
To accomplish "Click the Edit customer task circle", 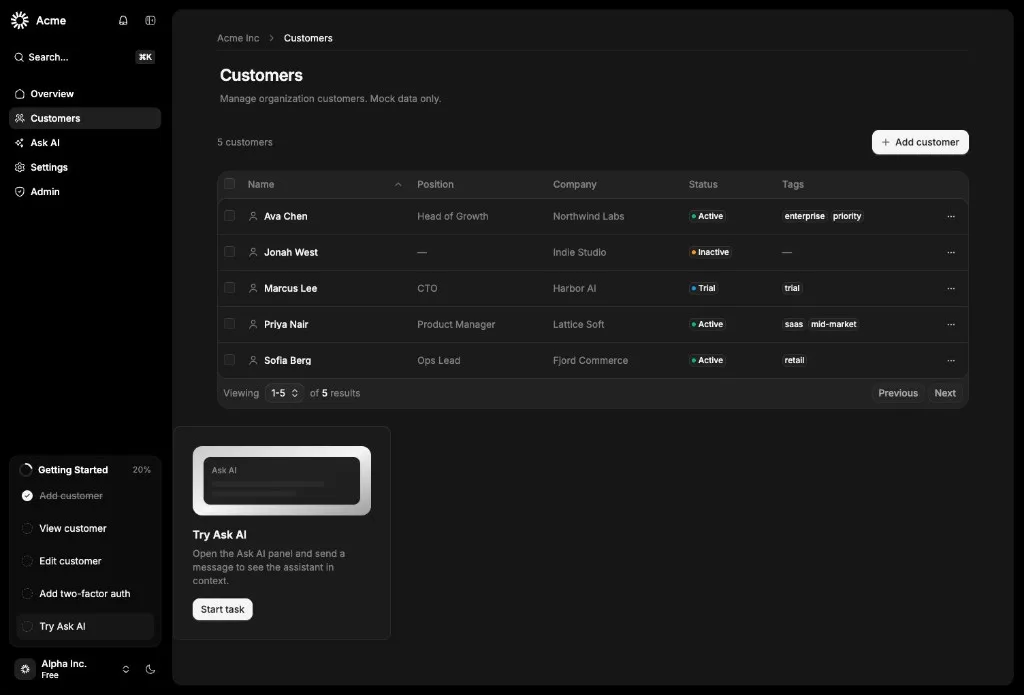I will [x=27, y=561].
